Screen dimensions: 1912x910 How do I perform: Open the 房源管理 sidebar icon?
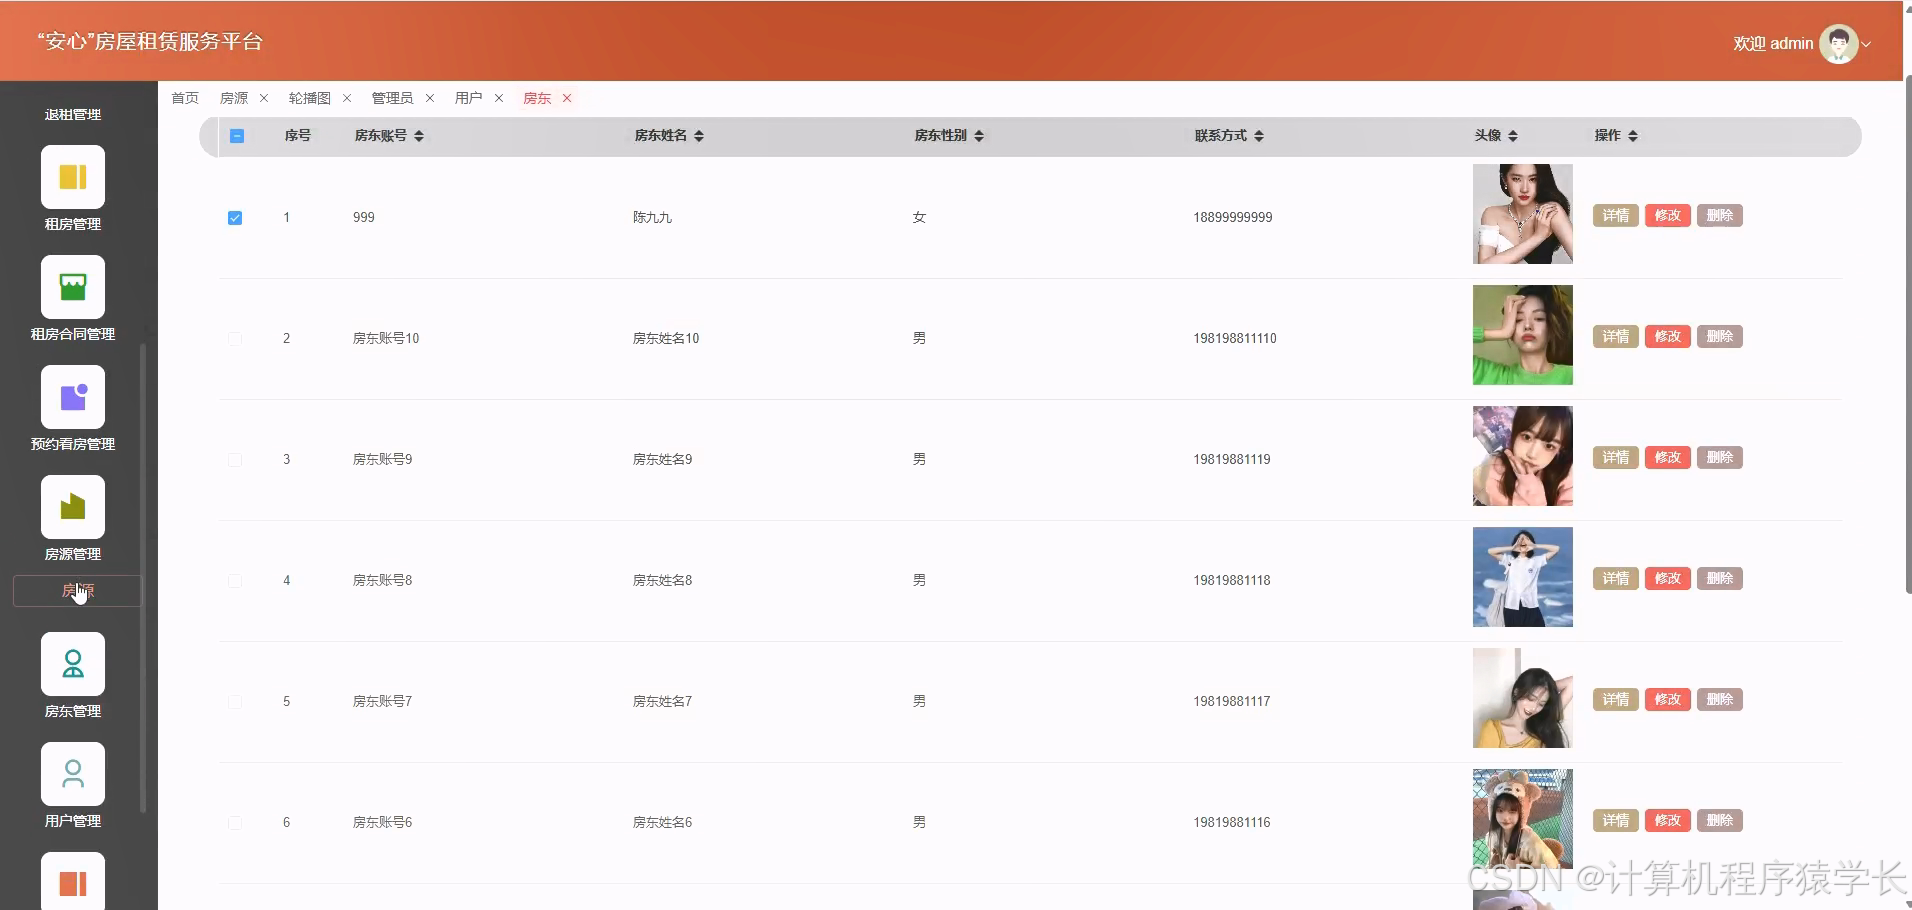click(73, 507)
